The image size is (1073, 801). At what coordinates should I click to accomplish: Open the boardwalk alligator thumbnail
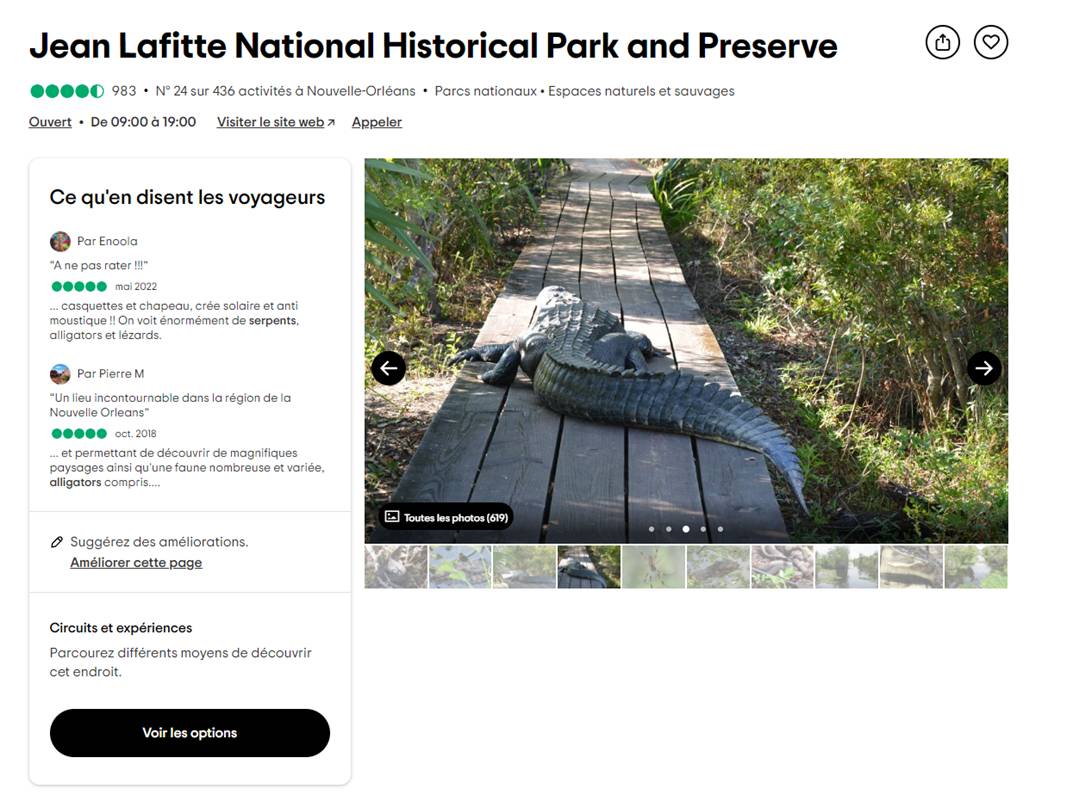point(589,567)
